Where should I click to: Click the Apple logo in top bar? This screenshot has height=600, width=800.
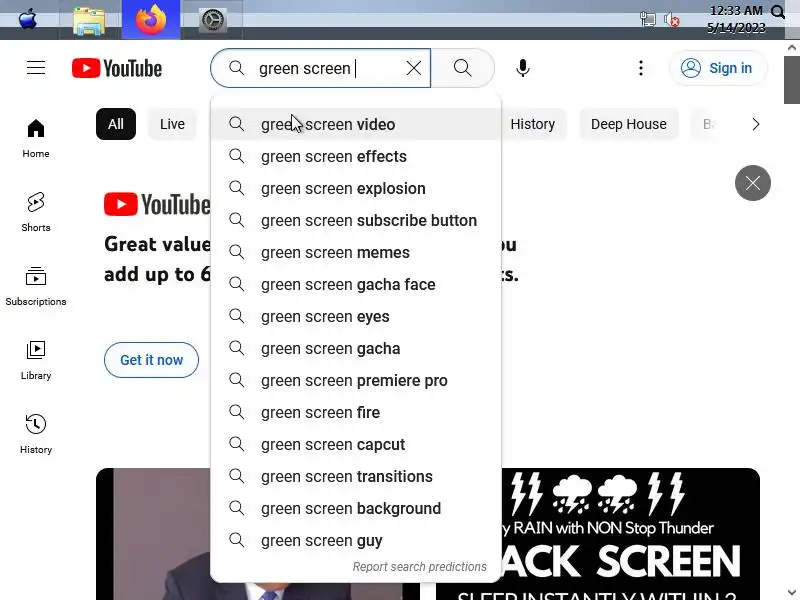point(28,20)
